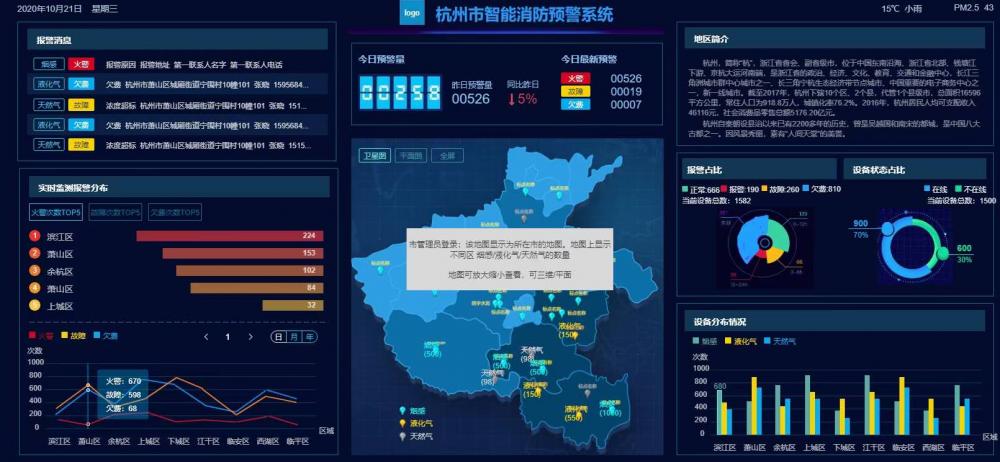This screenshot has width=1000, height=462.
Task: Click the rank 1 badge for 滨江区
Action: 36,236
